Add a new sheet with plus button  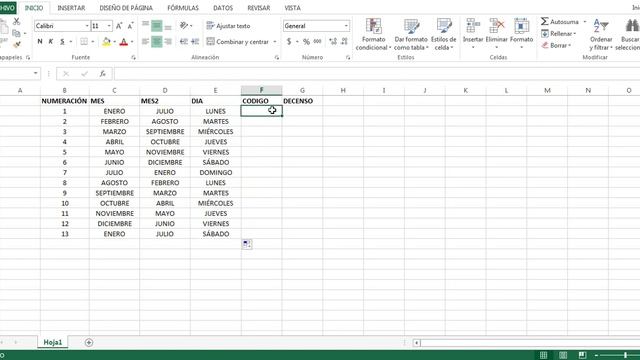(89, 342)
